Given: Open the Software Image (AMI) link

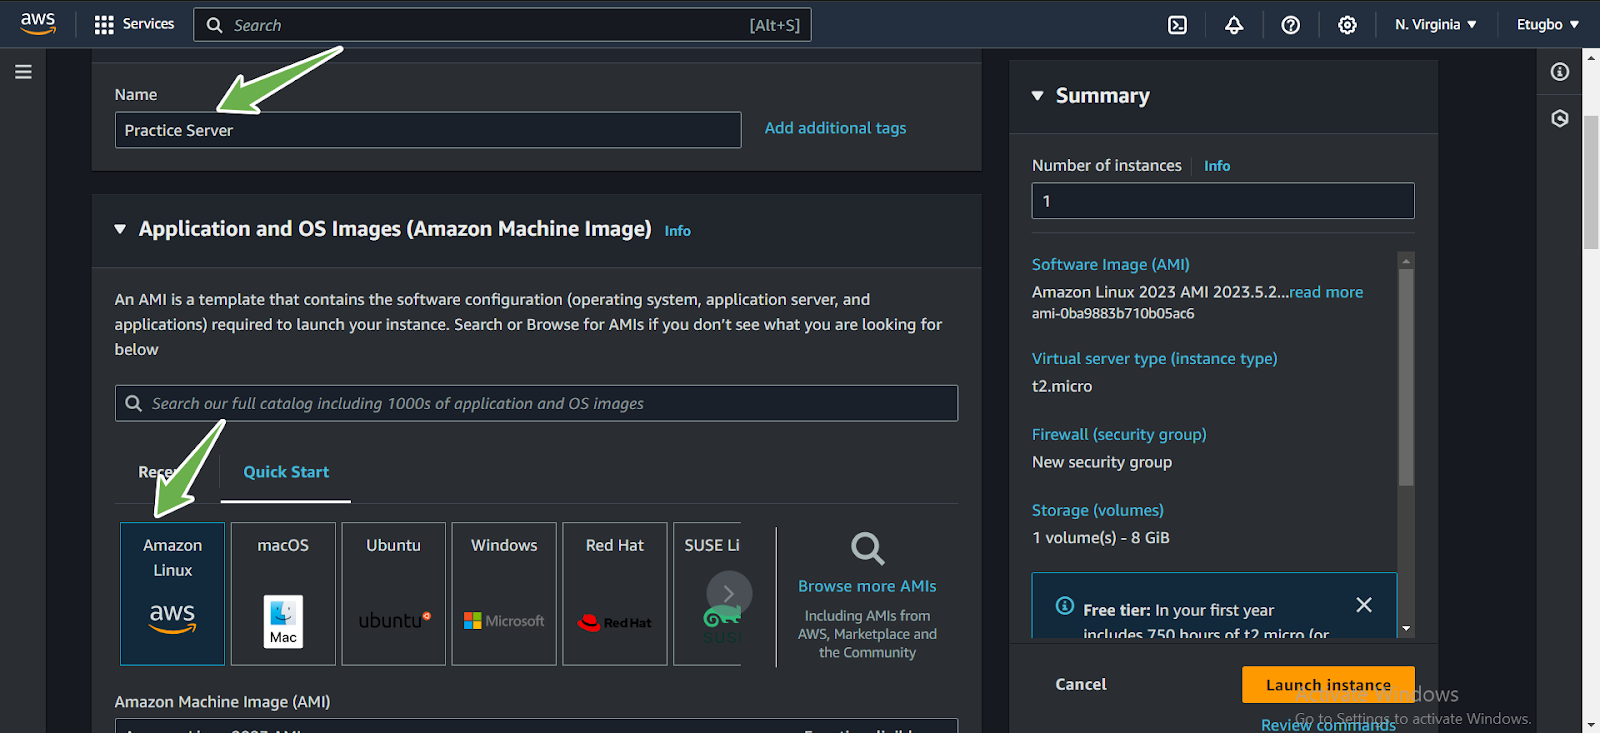Looking at the screenshot, I should pos(1111,264).
